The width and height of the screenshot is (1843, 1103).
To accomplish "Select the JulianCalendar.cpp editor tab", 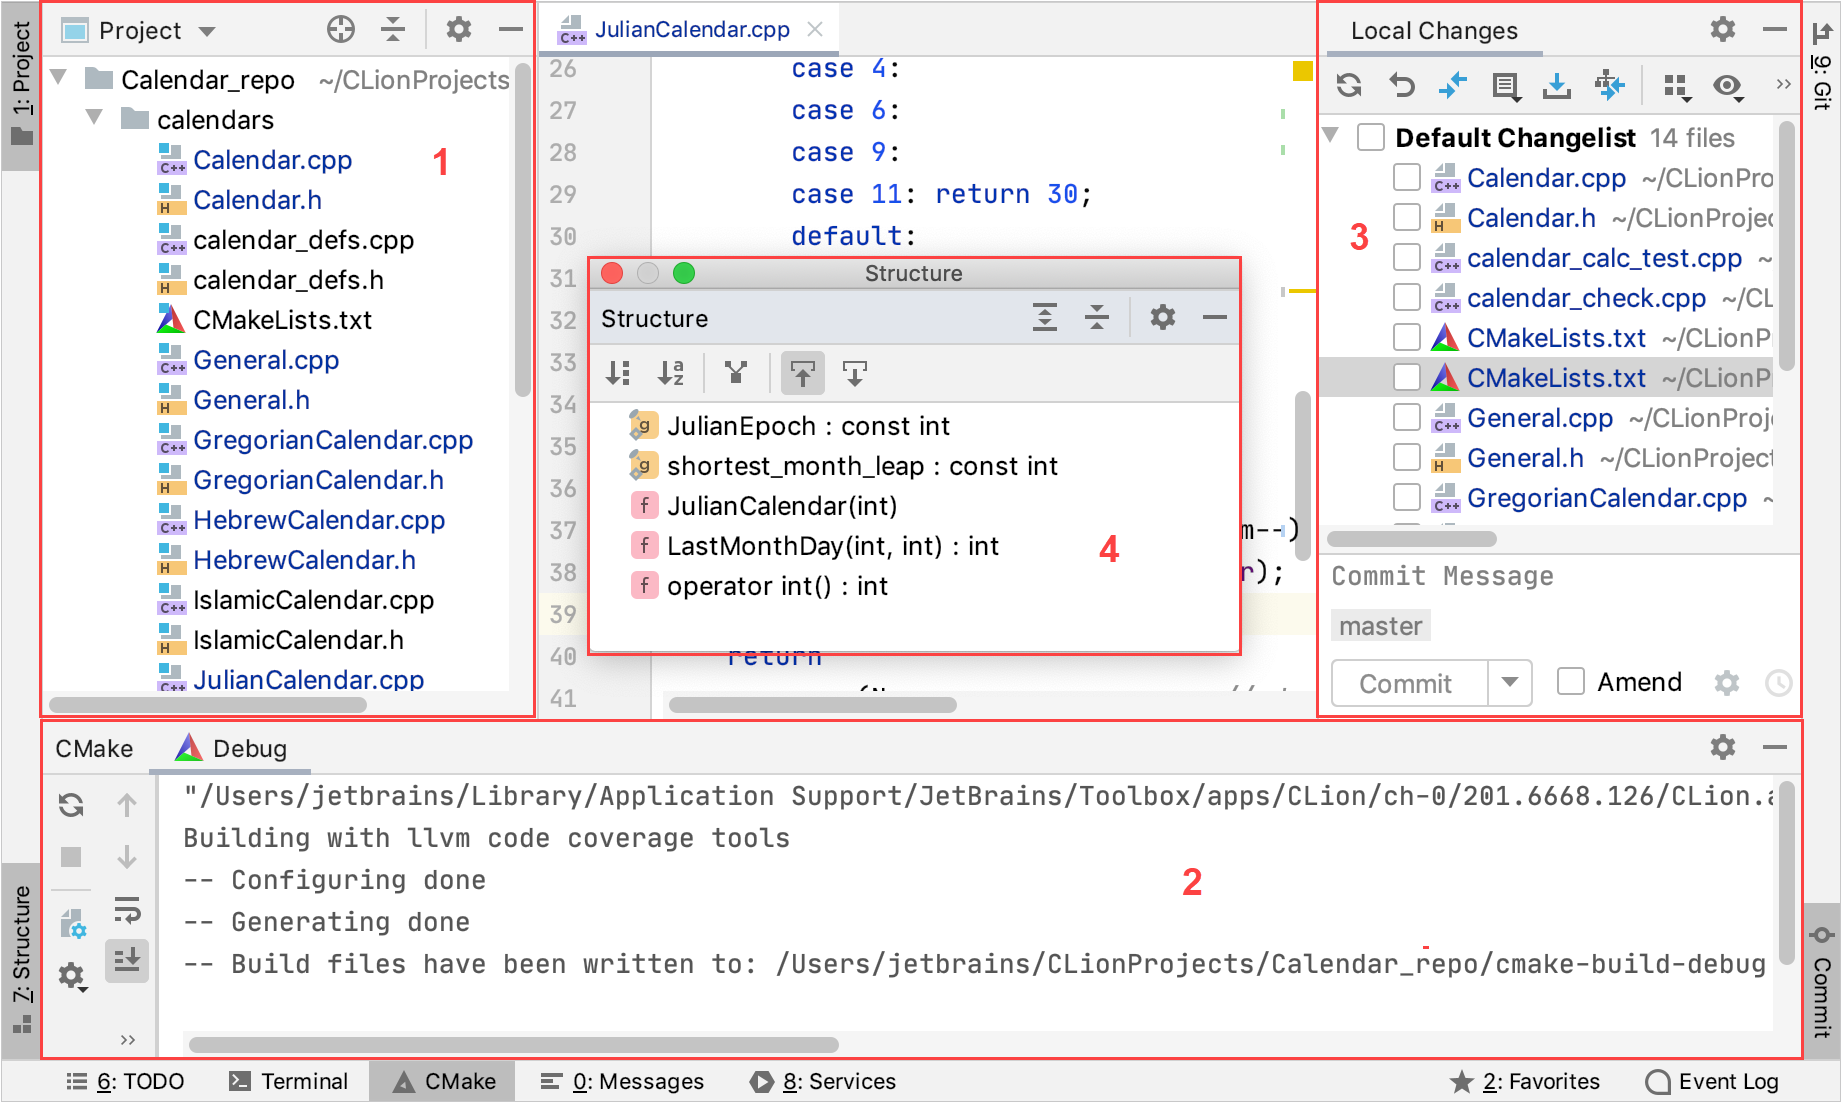I will coord(690,28).
